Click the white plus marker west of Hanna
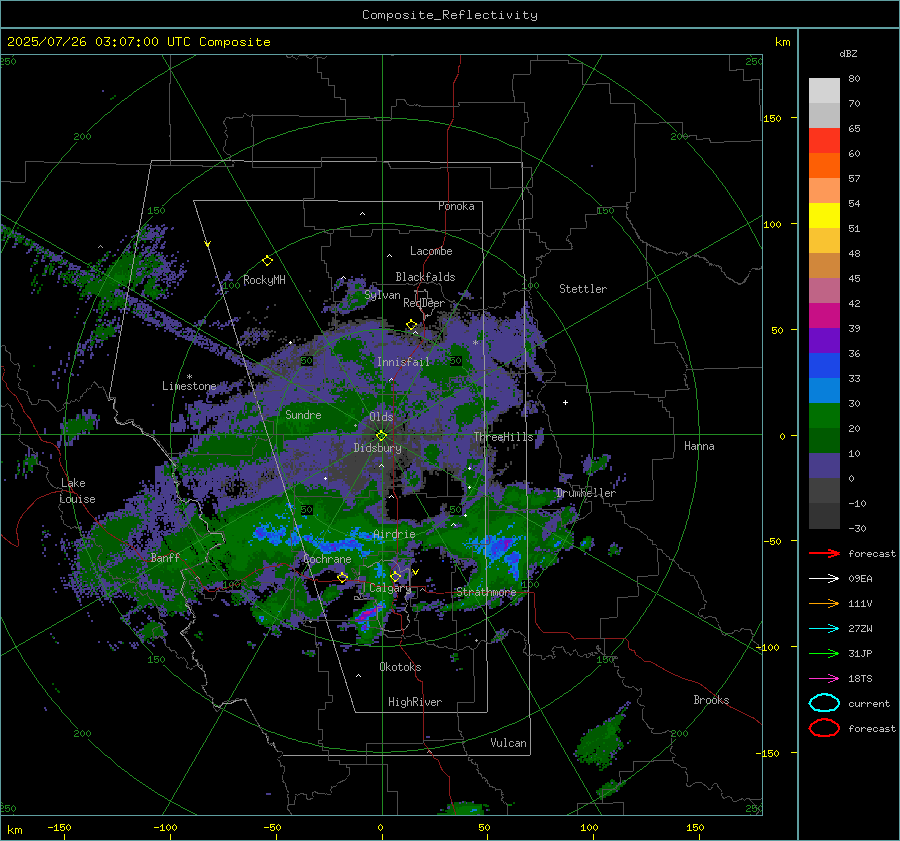Image resolution: width=900 pixels, height=841 pixels. pyautogui.click(x=565, y=402)
